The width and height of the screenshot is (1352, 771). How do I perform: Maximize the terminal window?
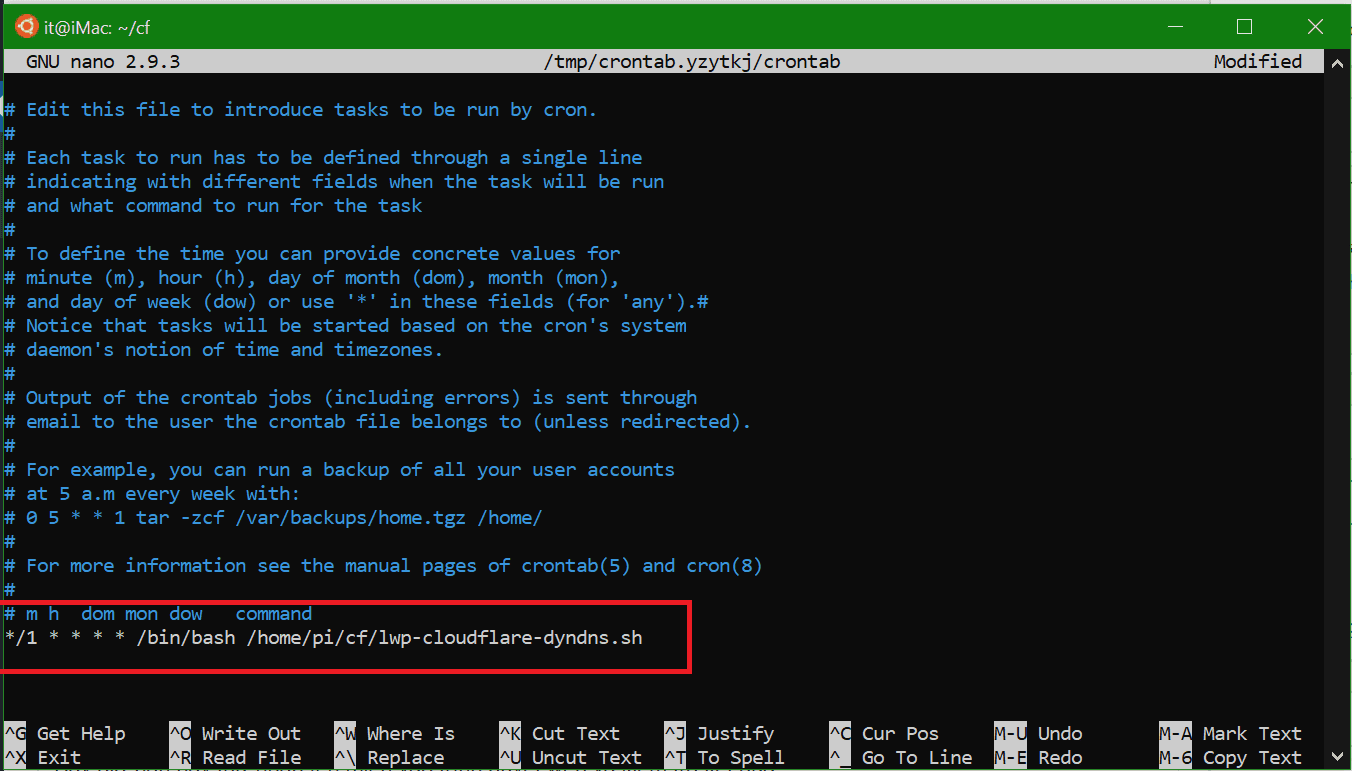(x=1244, y=27)
